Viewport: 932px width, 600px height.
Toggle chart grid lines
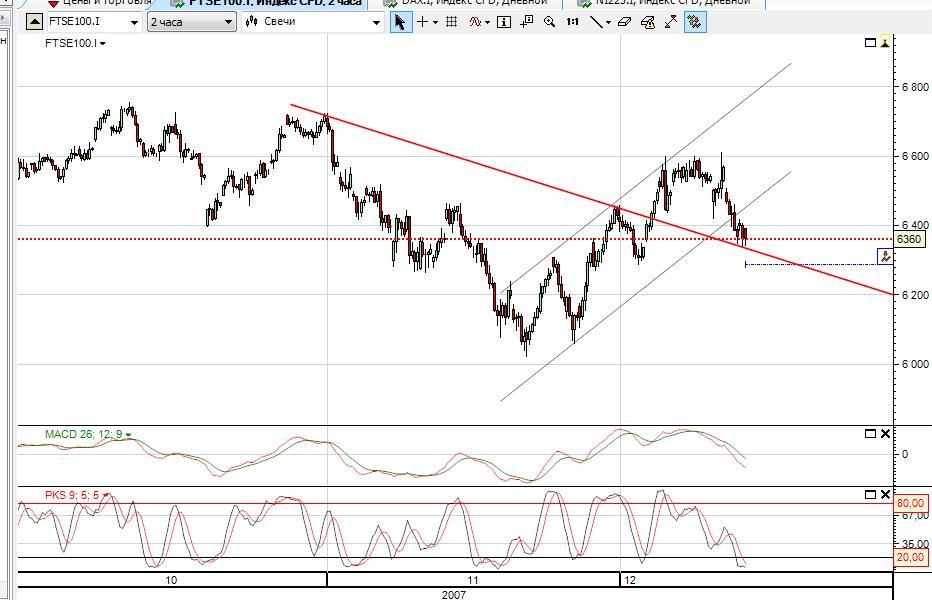click(x=452, y=22)
